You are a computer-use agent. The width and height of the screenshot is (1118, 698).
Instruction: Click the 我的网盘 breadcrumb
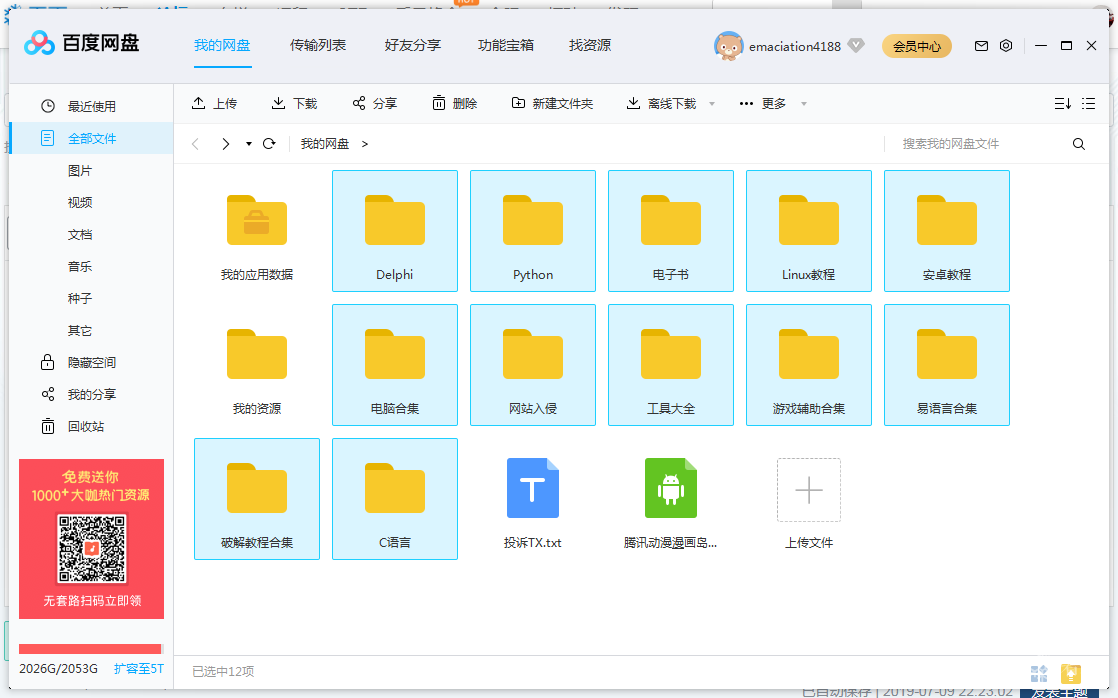325,144
